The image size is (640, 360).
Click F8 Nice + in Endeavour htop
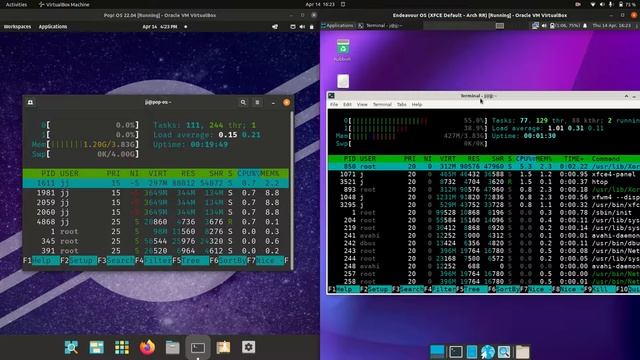(568, 289)
